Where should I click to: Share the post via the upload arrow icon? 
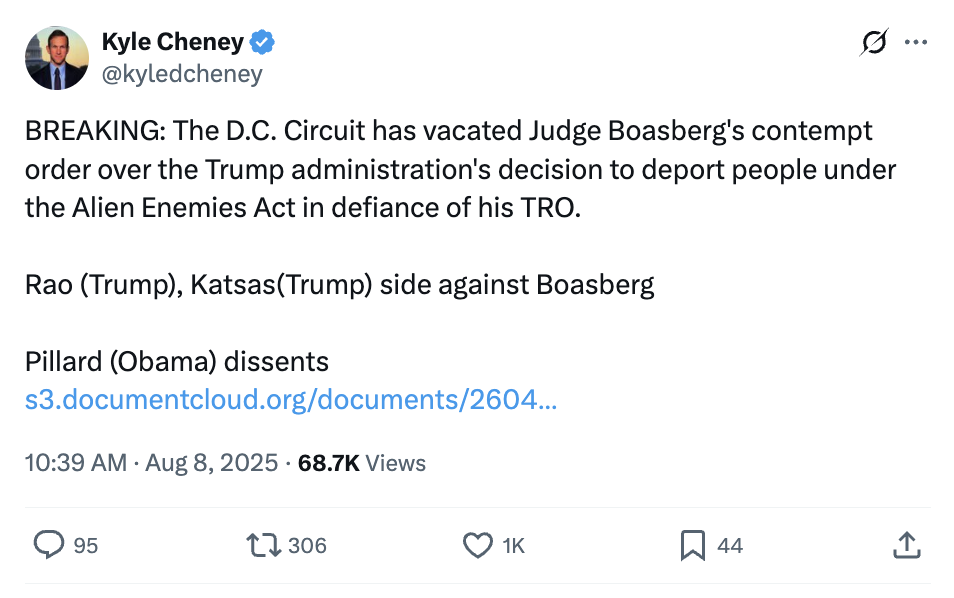click(x=904, y=545)
